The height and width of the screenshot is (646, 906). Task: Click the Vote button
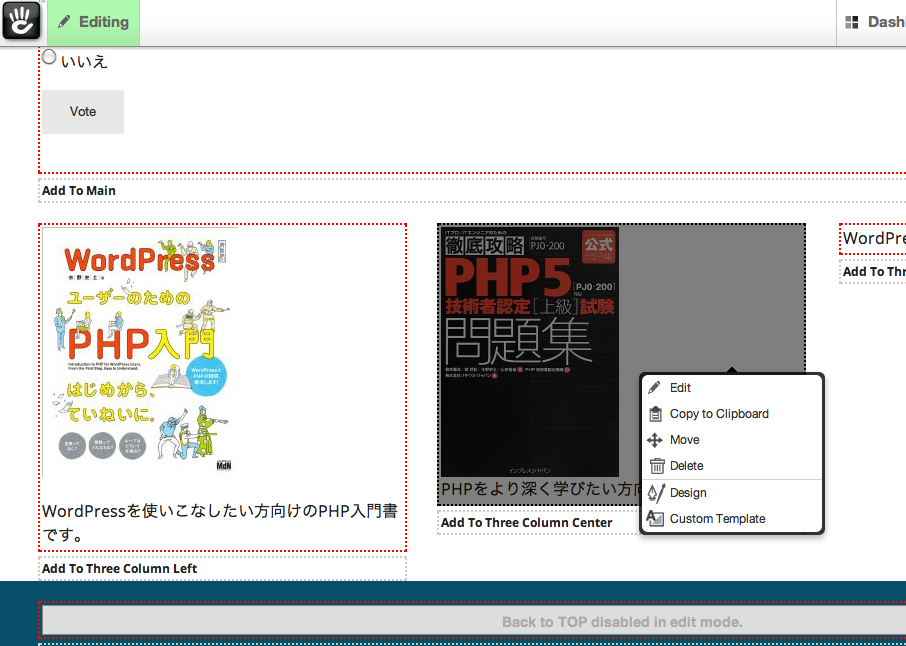(83, 112)
